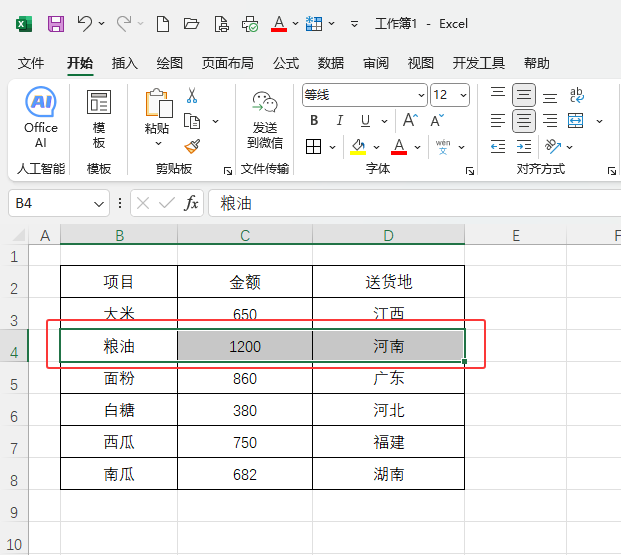Merge and center the selected cells
The width and height of the screenshot is (621, 555).
click(575, 120)
